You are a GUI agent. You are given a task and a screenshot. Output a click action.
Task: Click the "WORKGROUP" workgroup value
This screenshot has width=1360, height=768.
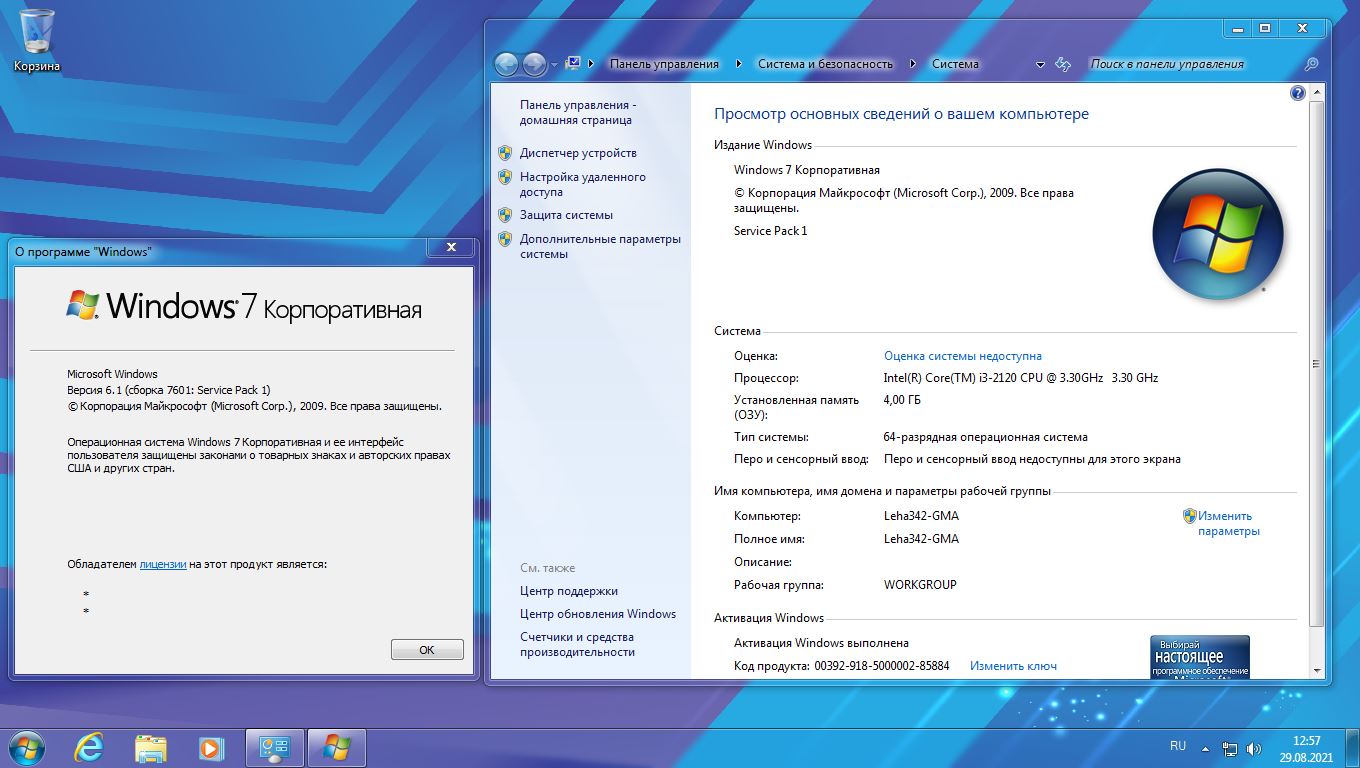920,585
